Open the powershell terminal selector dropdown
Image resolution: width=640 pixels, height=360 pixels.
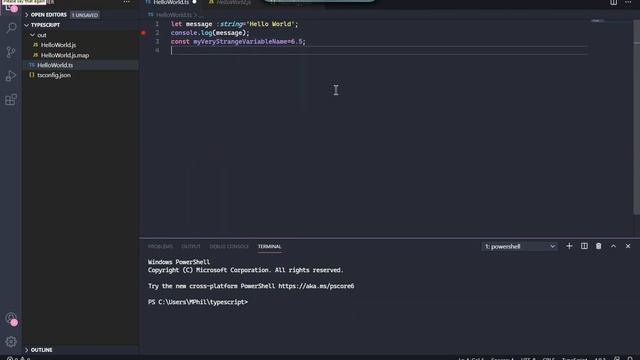coord(519,247)
